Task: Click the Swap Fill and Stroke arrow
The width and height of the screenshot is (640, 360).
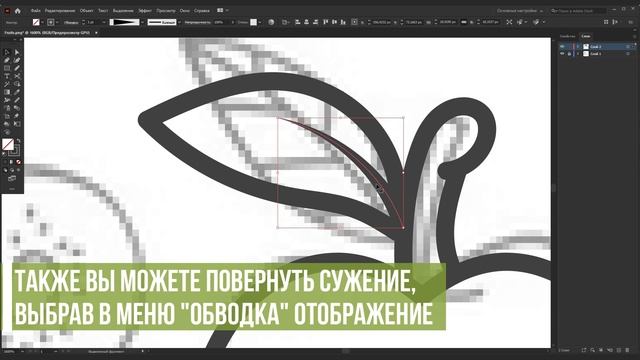Action: 18,141
